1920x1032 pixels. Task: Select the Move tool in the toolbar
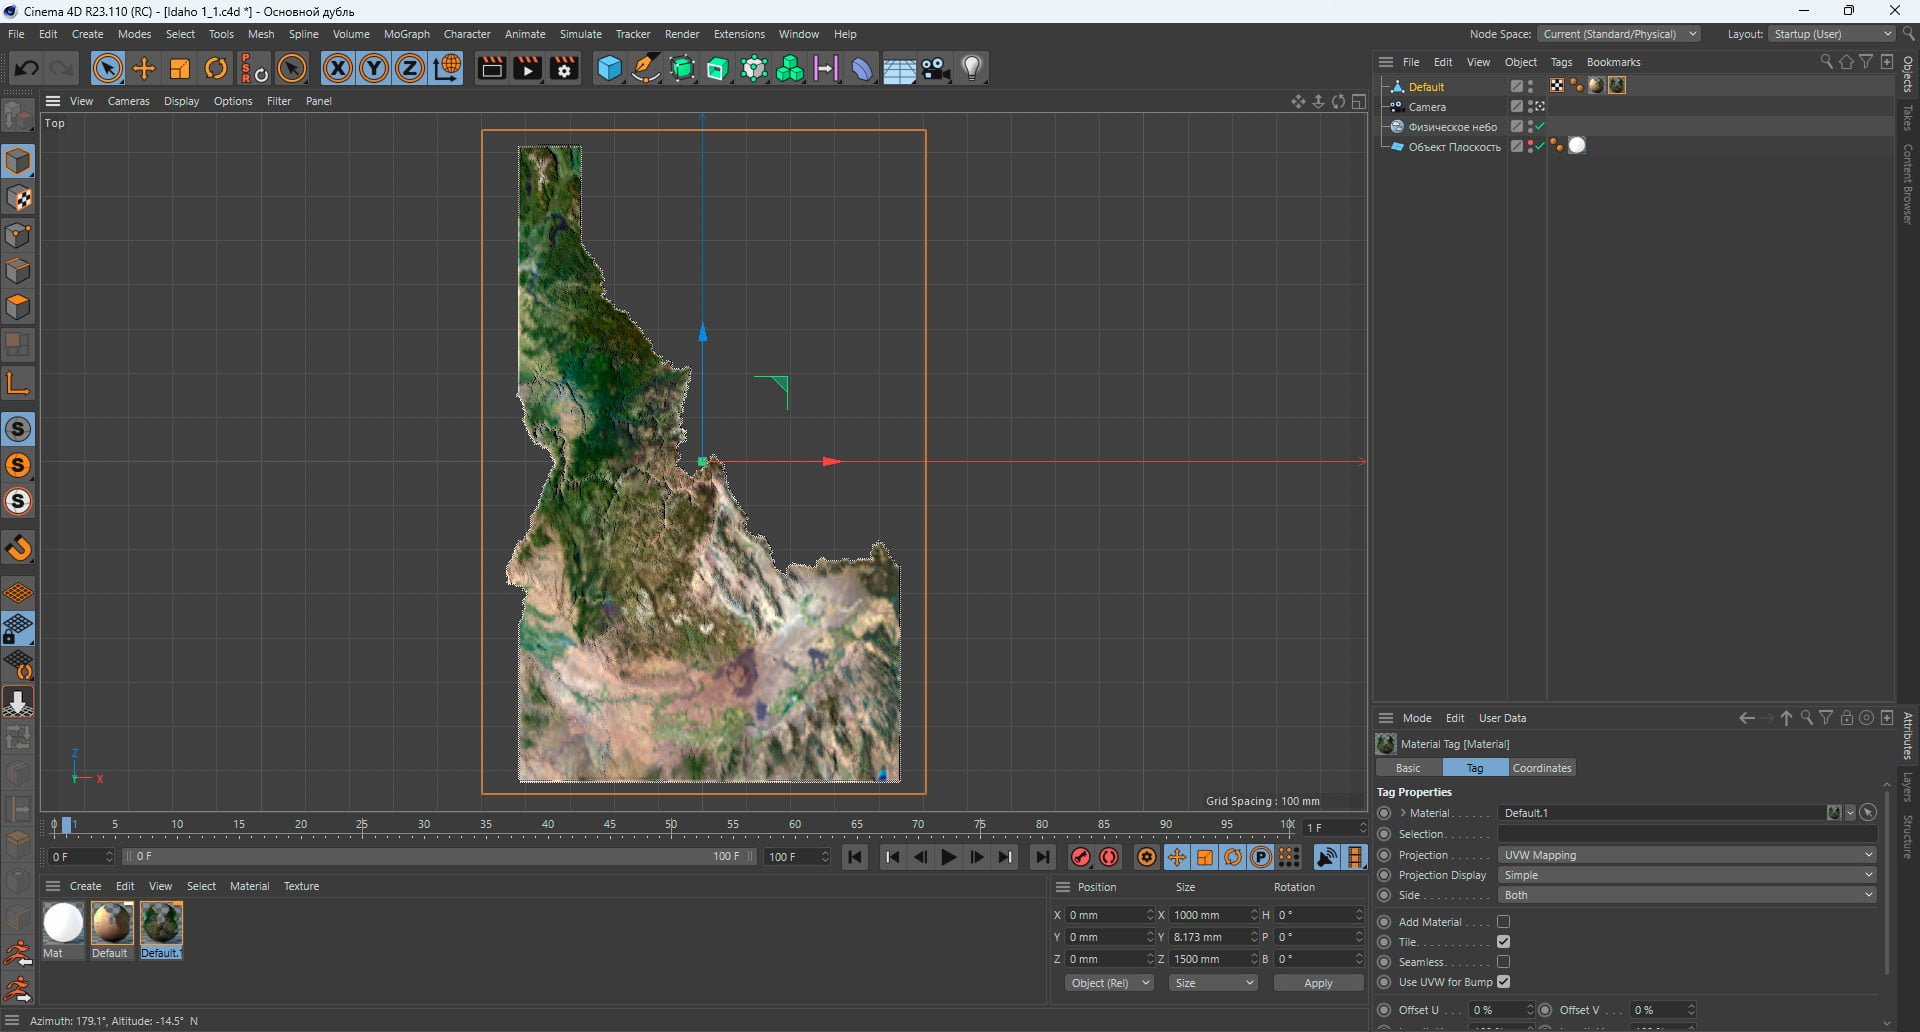point(144,69)
